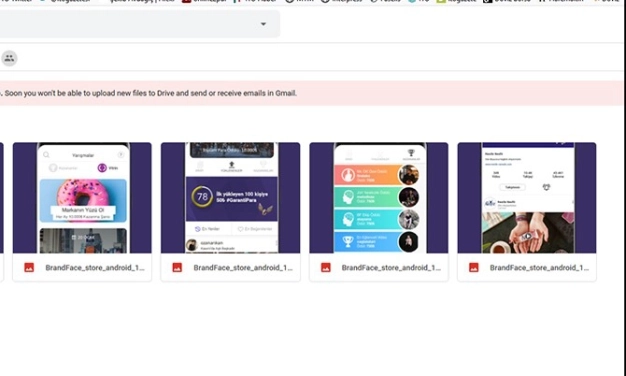Click the red image icon under the 78 badge thumbnail

coord(177,268)
